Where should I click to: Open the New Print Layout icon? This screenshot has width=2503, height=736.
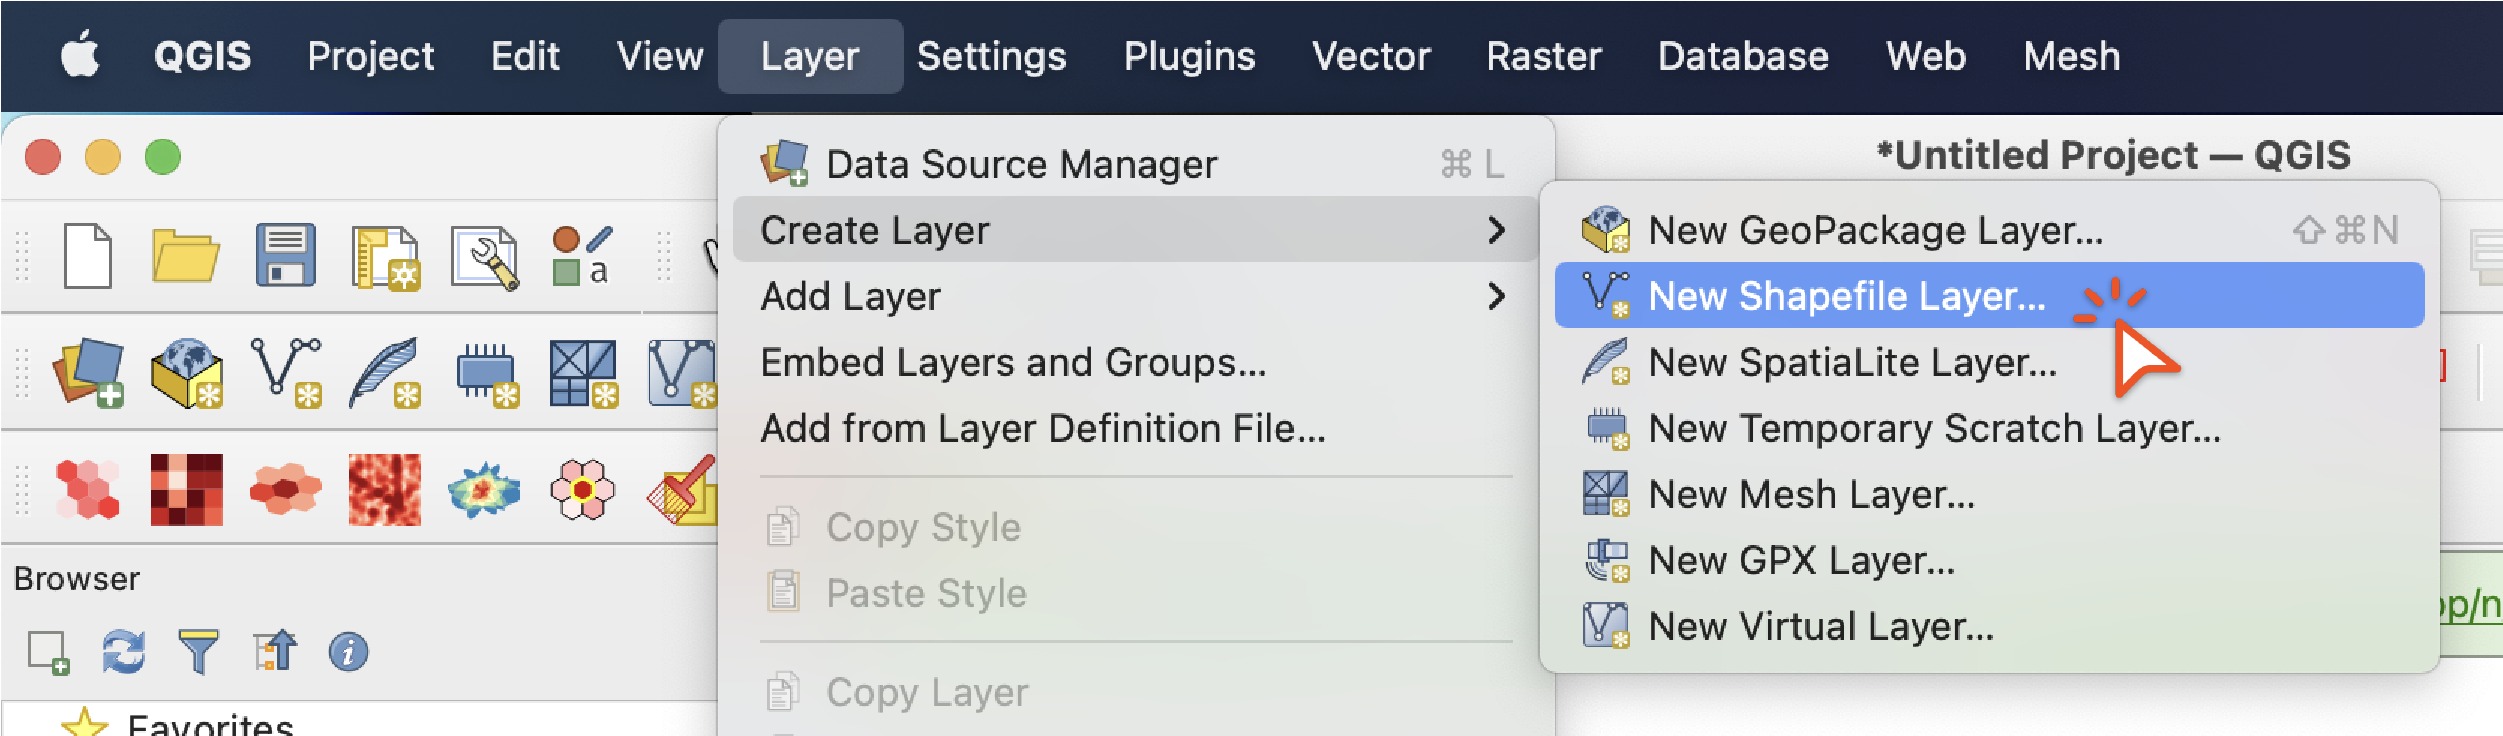pyautogui.click(x=385, y=257)
